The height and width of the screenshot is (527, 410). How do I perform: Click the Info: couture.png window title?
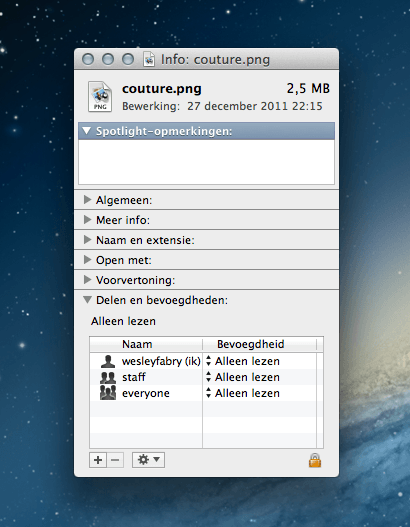pyautogui.click(x=215, y=60)
